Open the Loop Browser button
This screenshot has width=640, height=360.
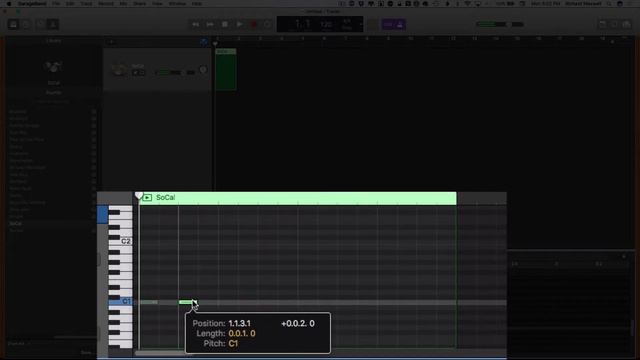coord(614,24)
